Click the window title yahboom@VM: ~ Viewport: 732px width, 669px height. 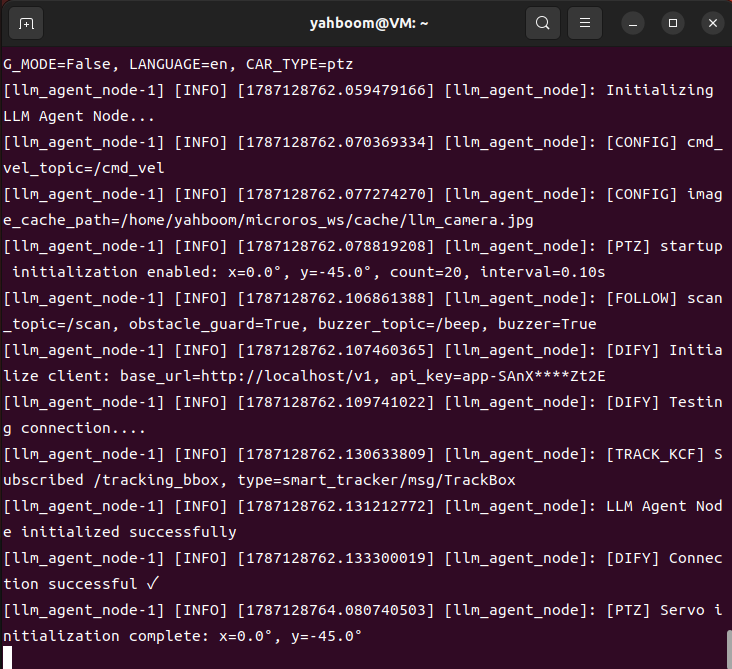click(x=369, y=23)
